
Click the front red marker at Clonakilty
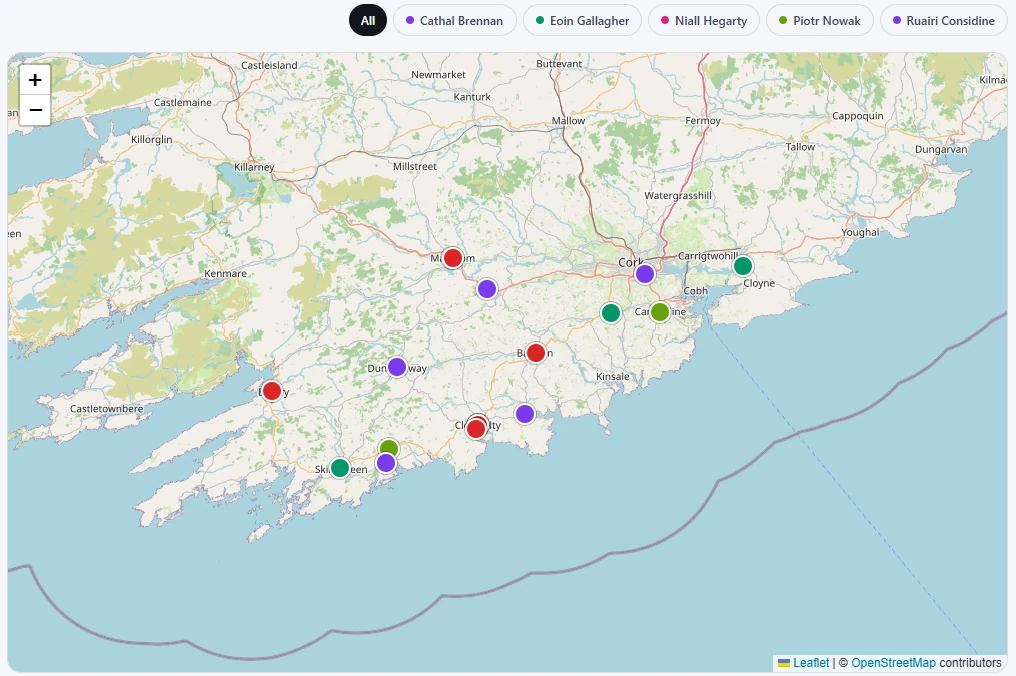[476, 429]
